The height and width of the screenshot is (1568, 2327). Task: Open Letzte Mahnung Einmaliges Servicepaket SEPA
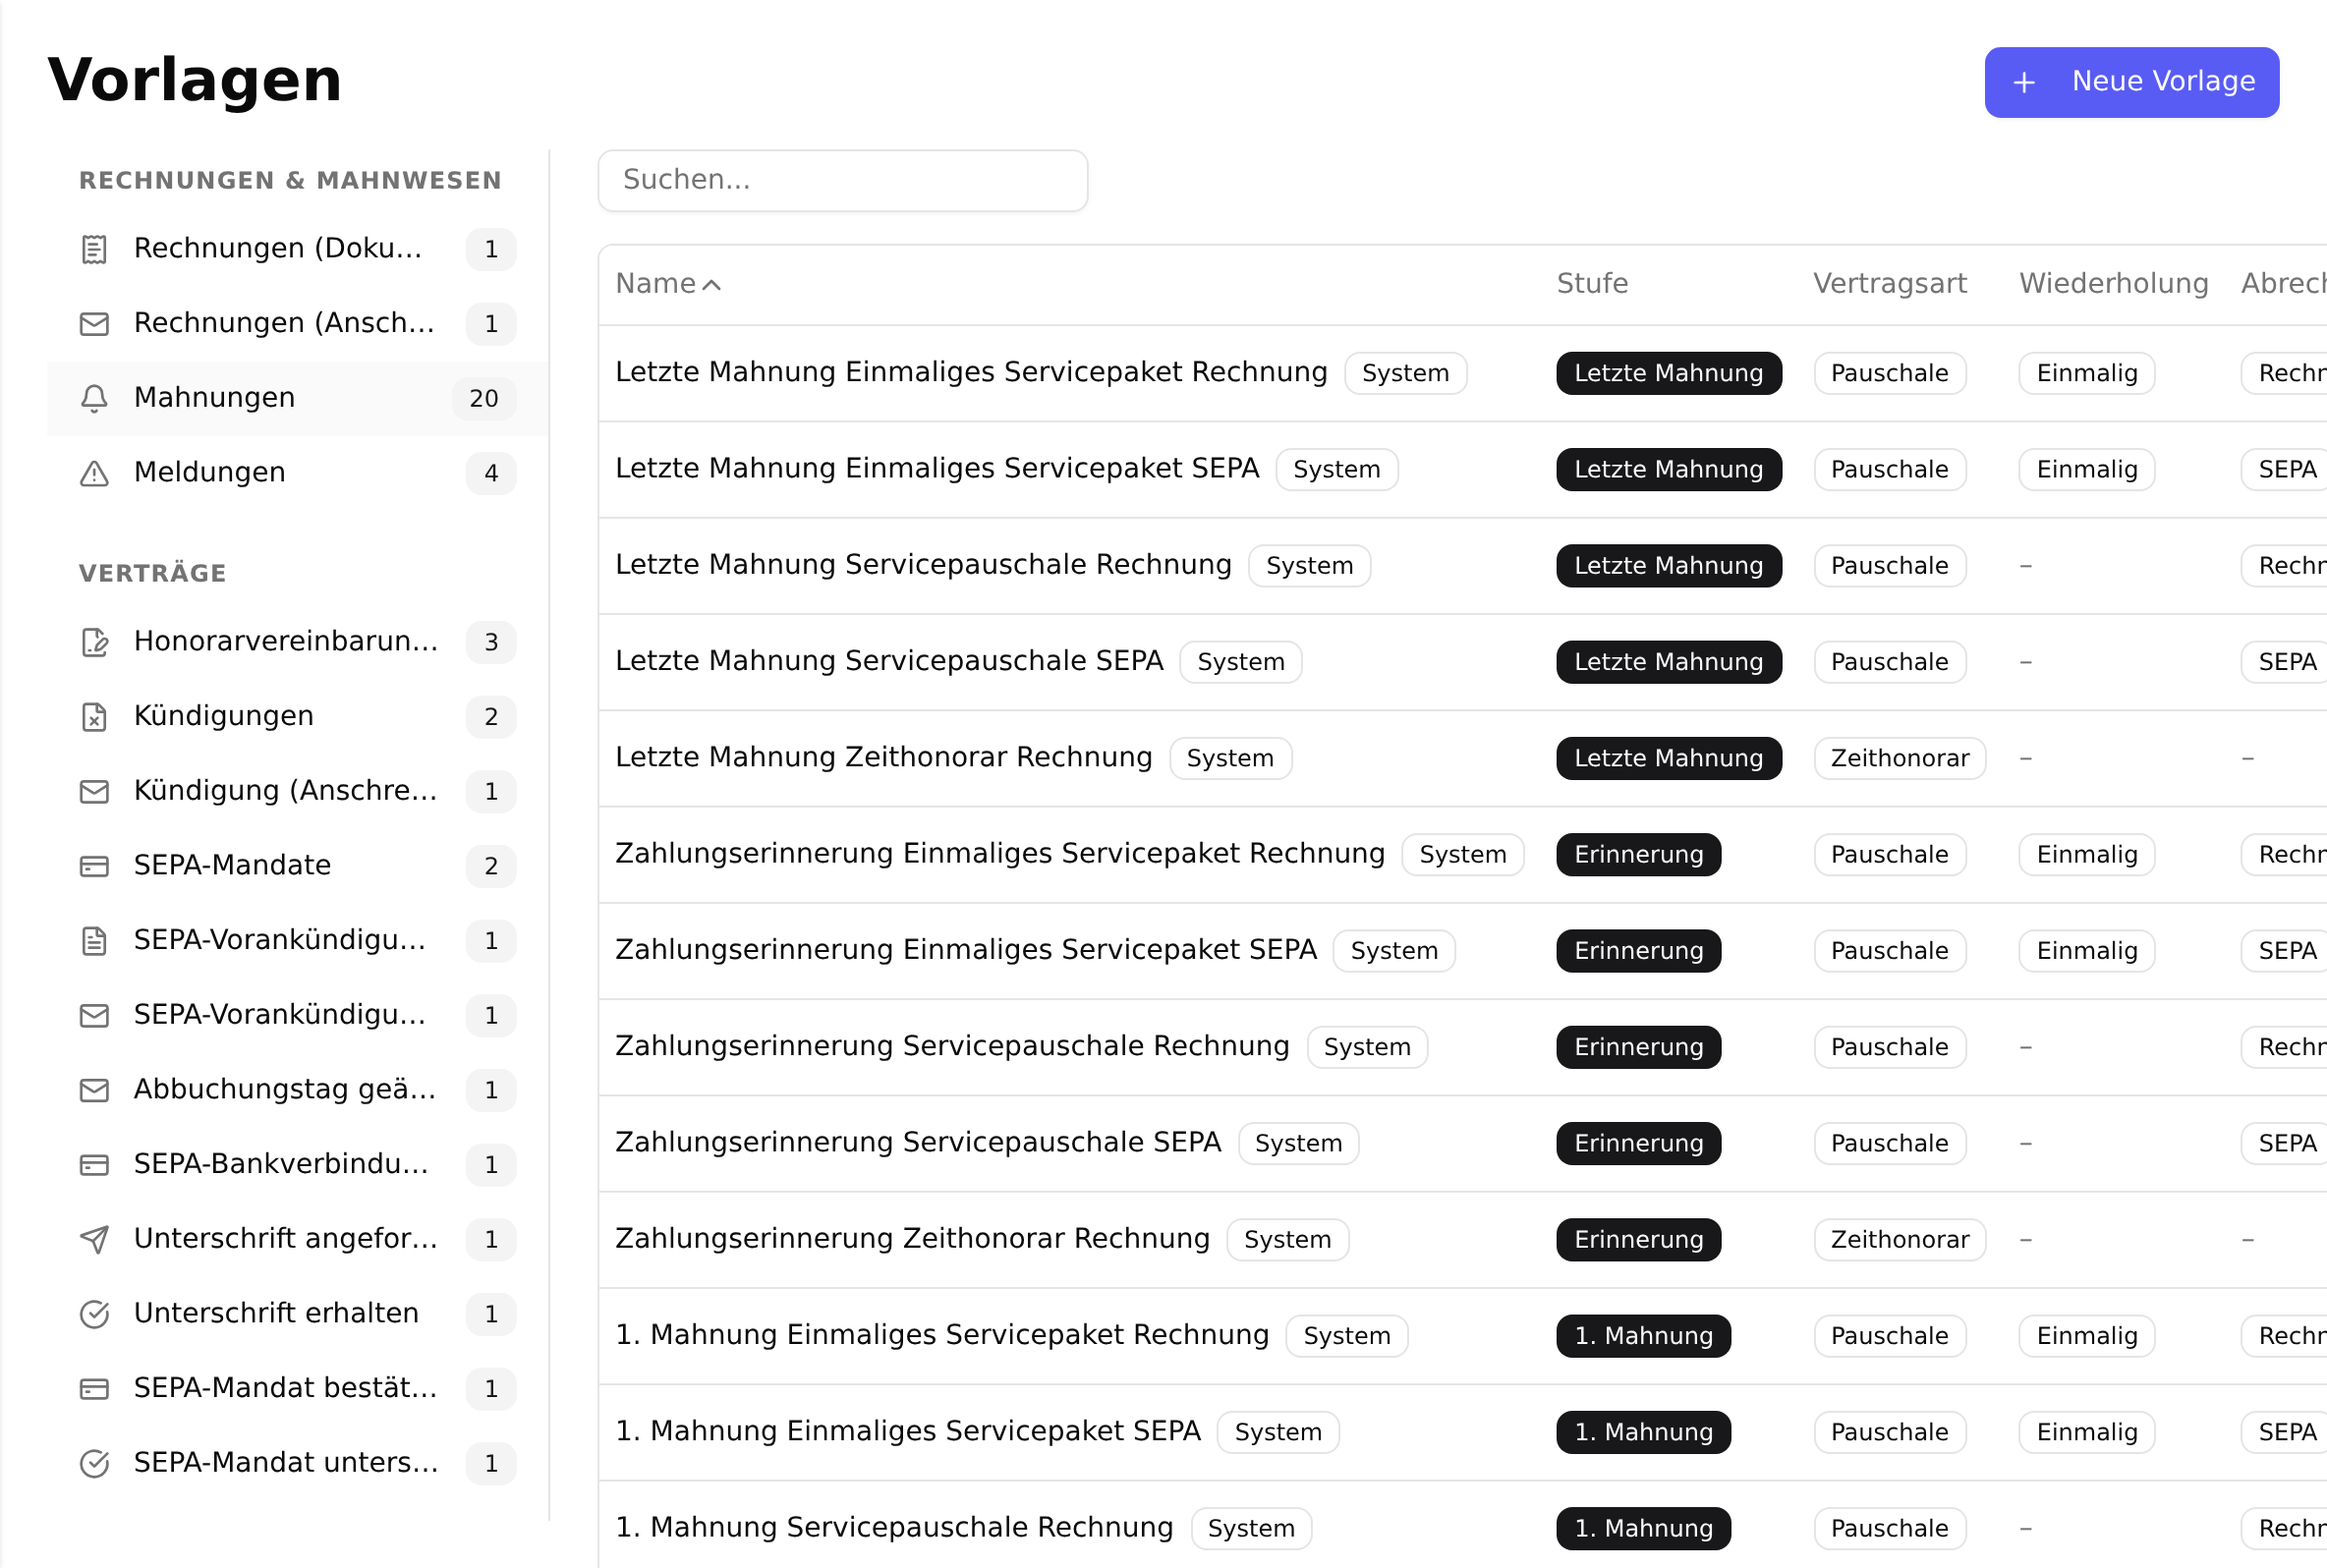coord(937,468)
